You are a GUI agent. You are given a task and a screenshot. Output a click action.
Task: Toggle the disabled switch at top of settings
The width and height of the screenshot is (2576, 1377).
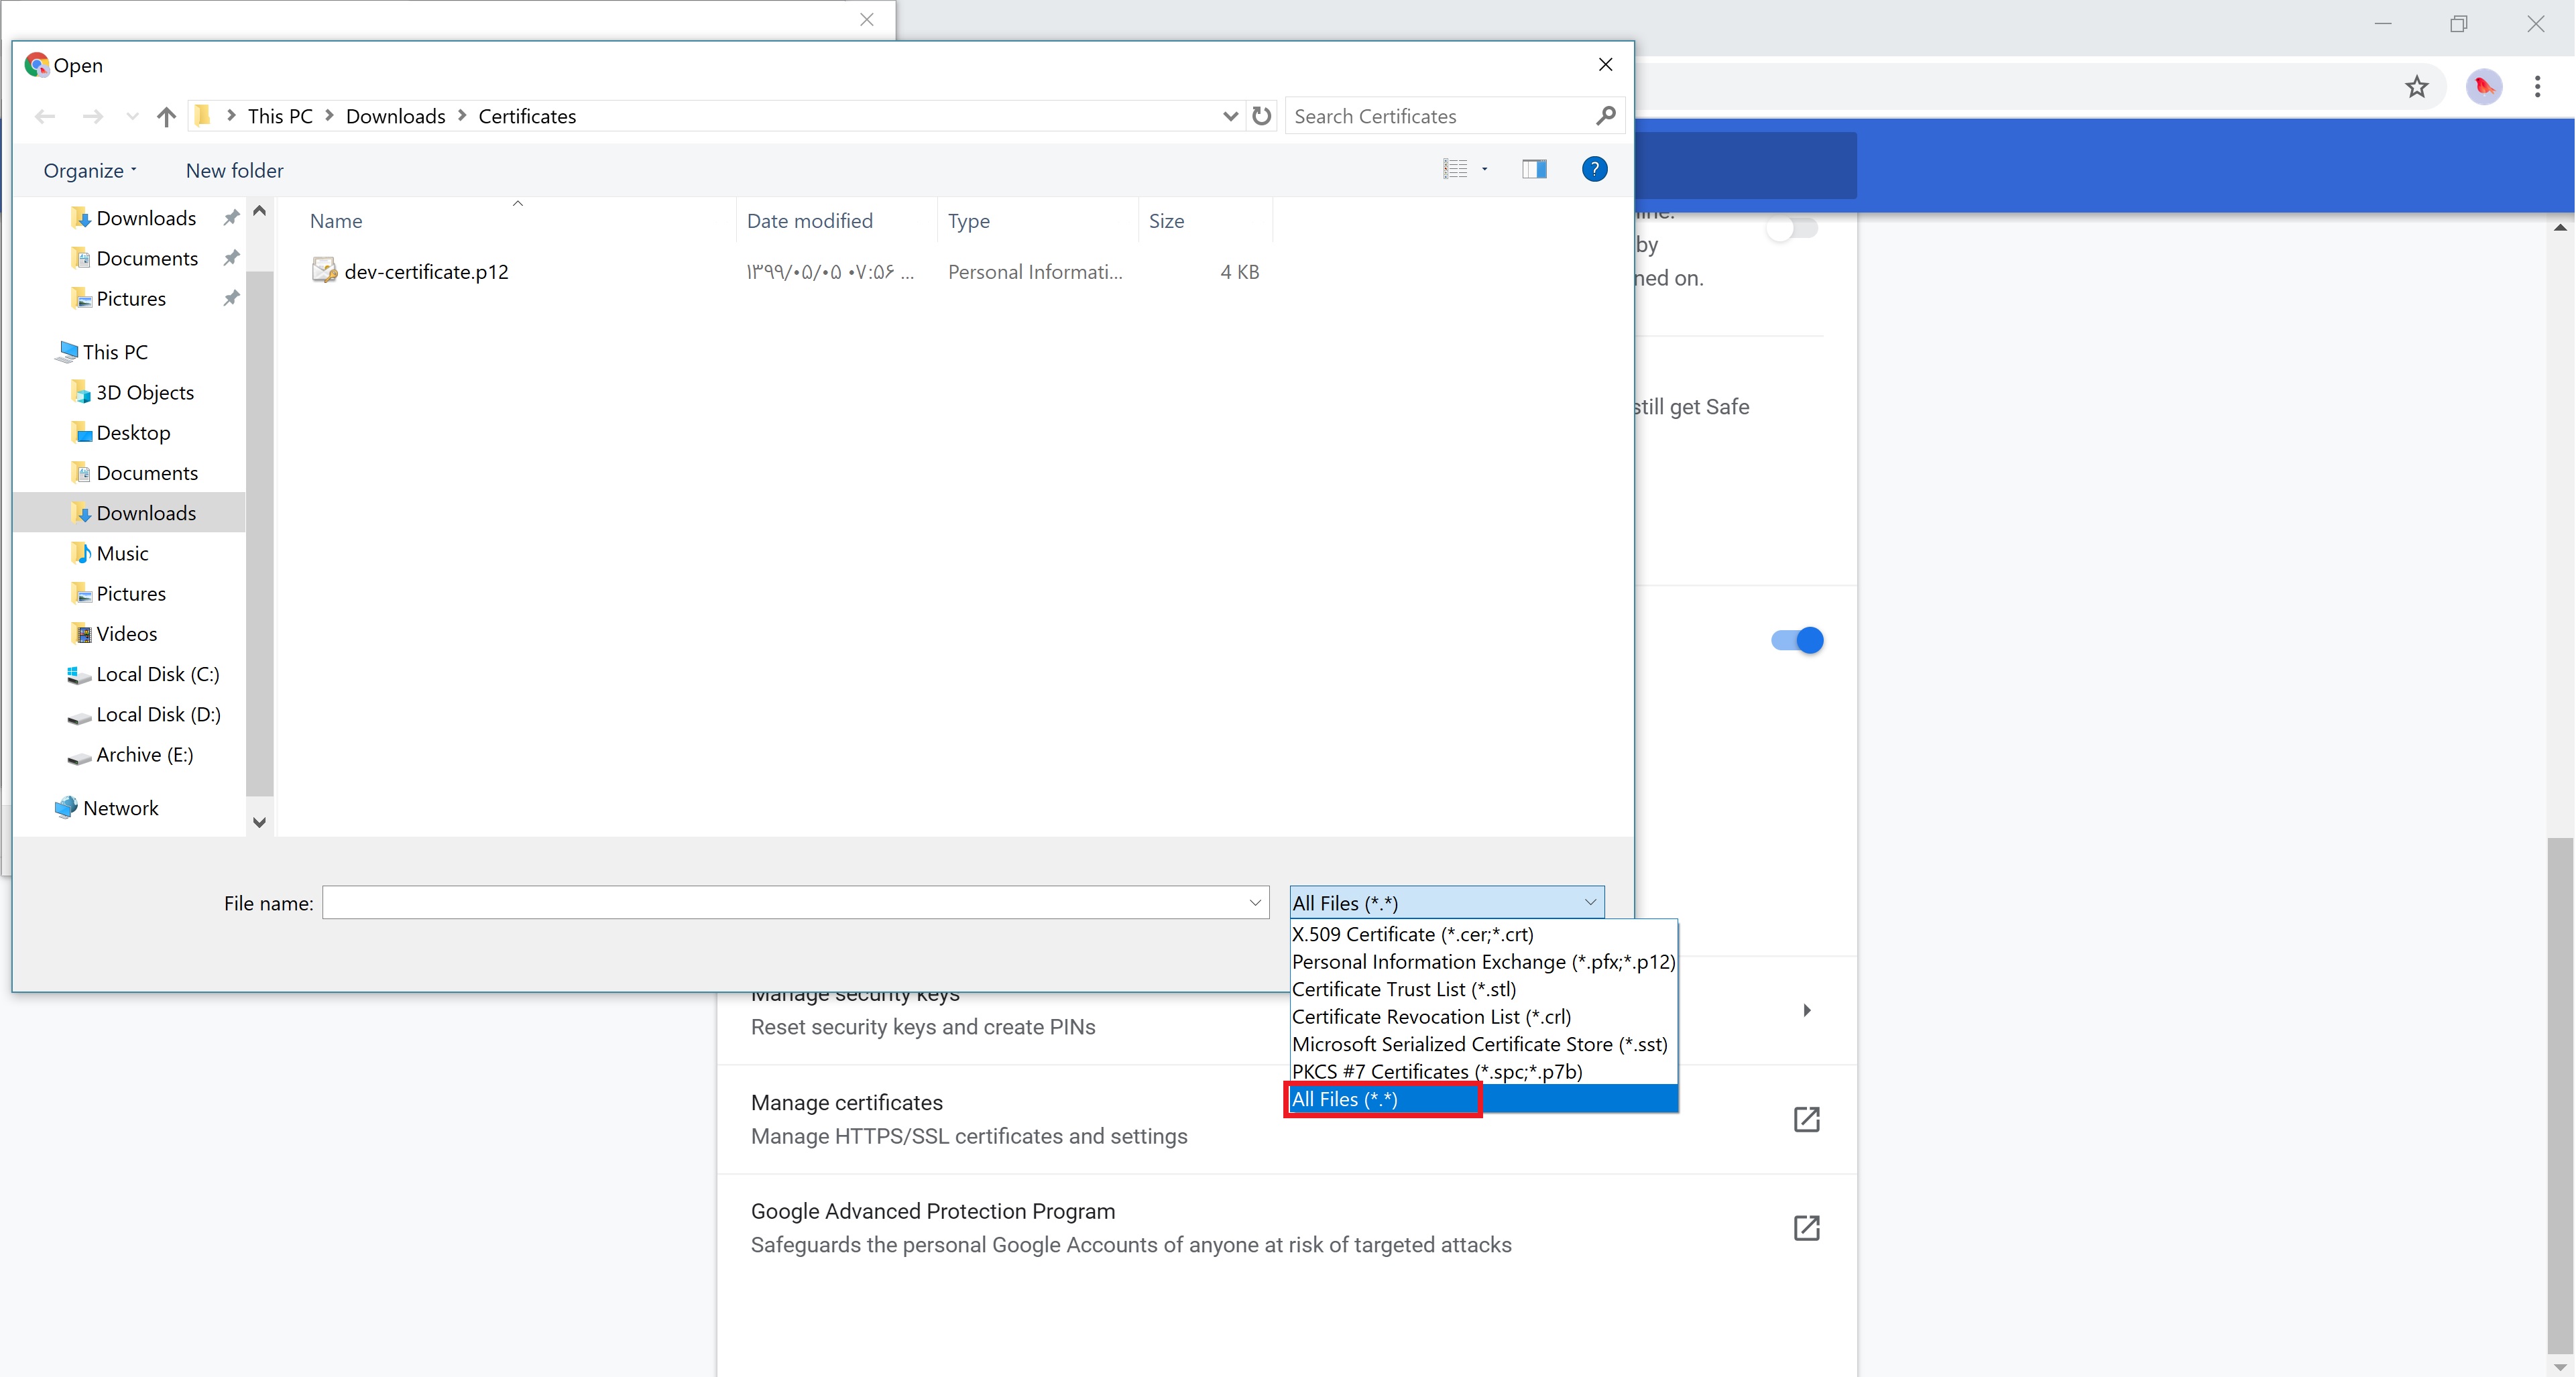(1792, 228)
